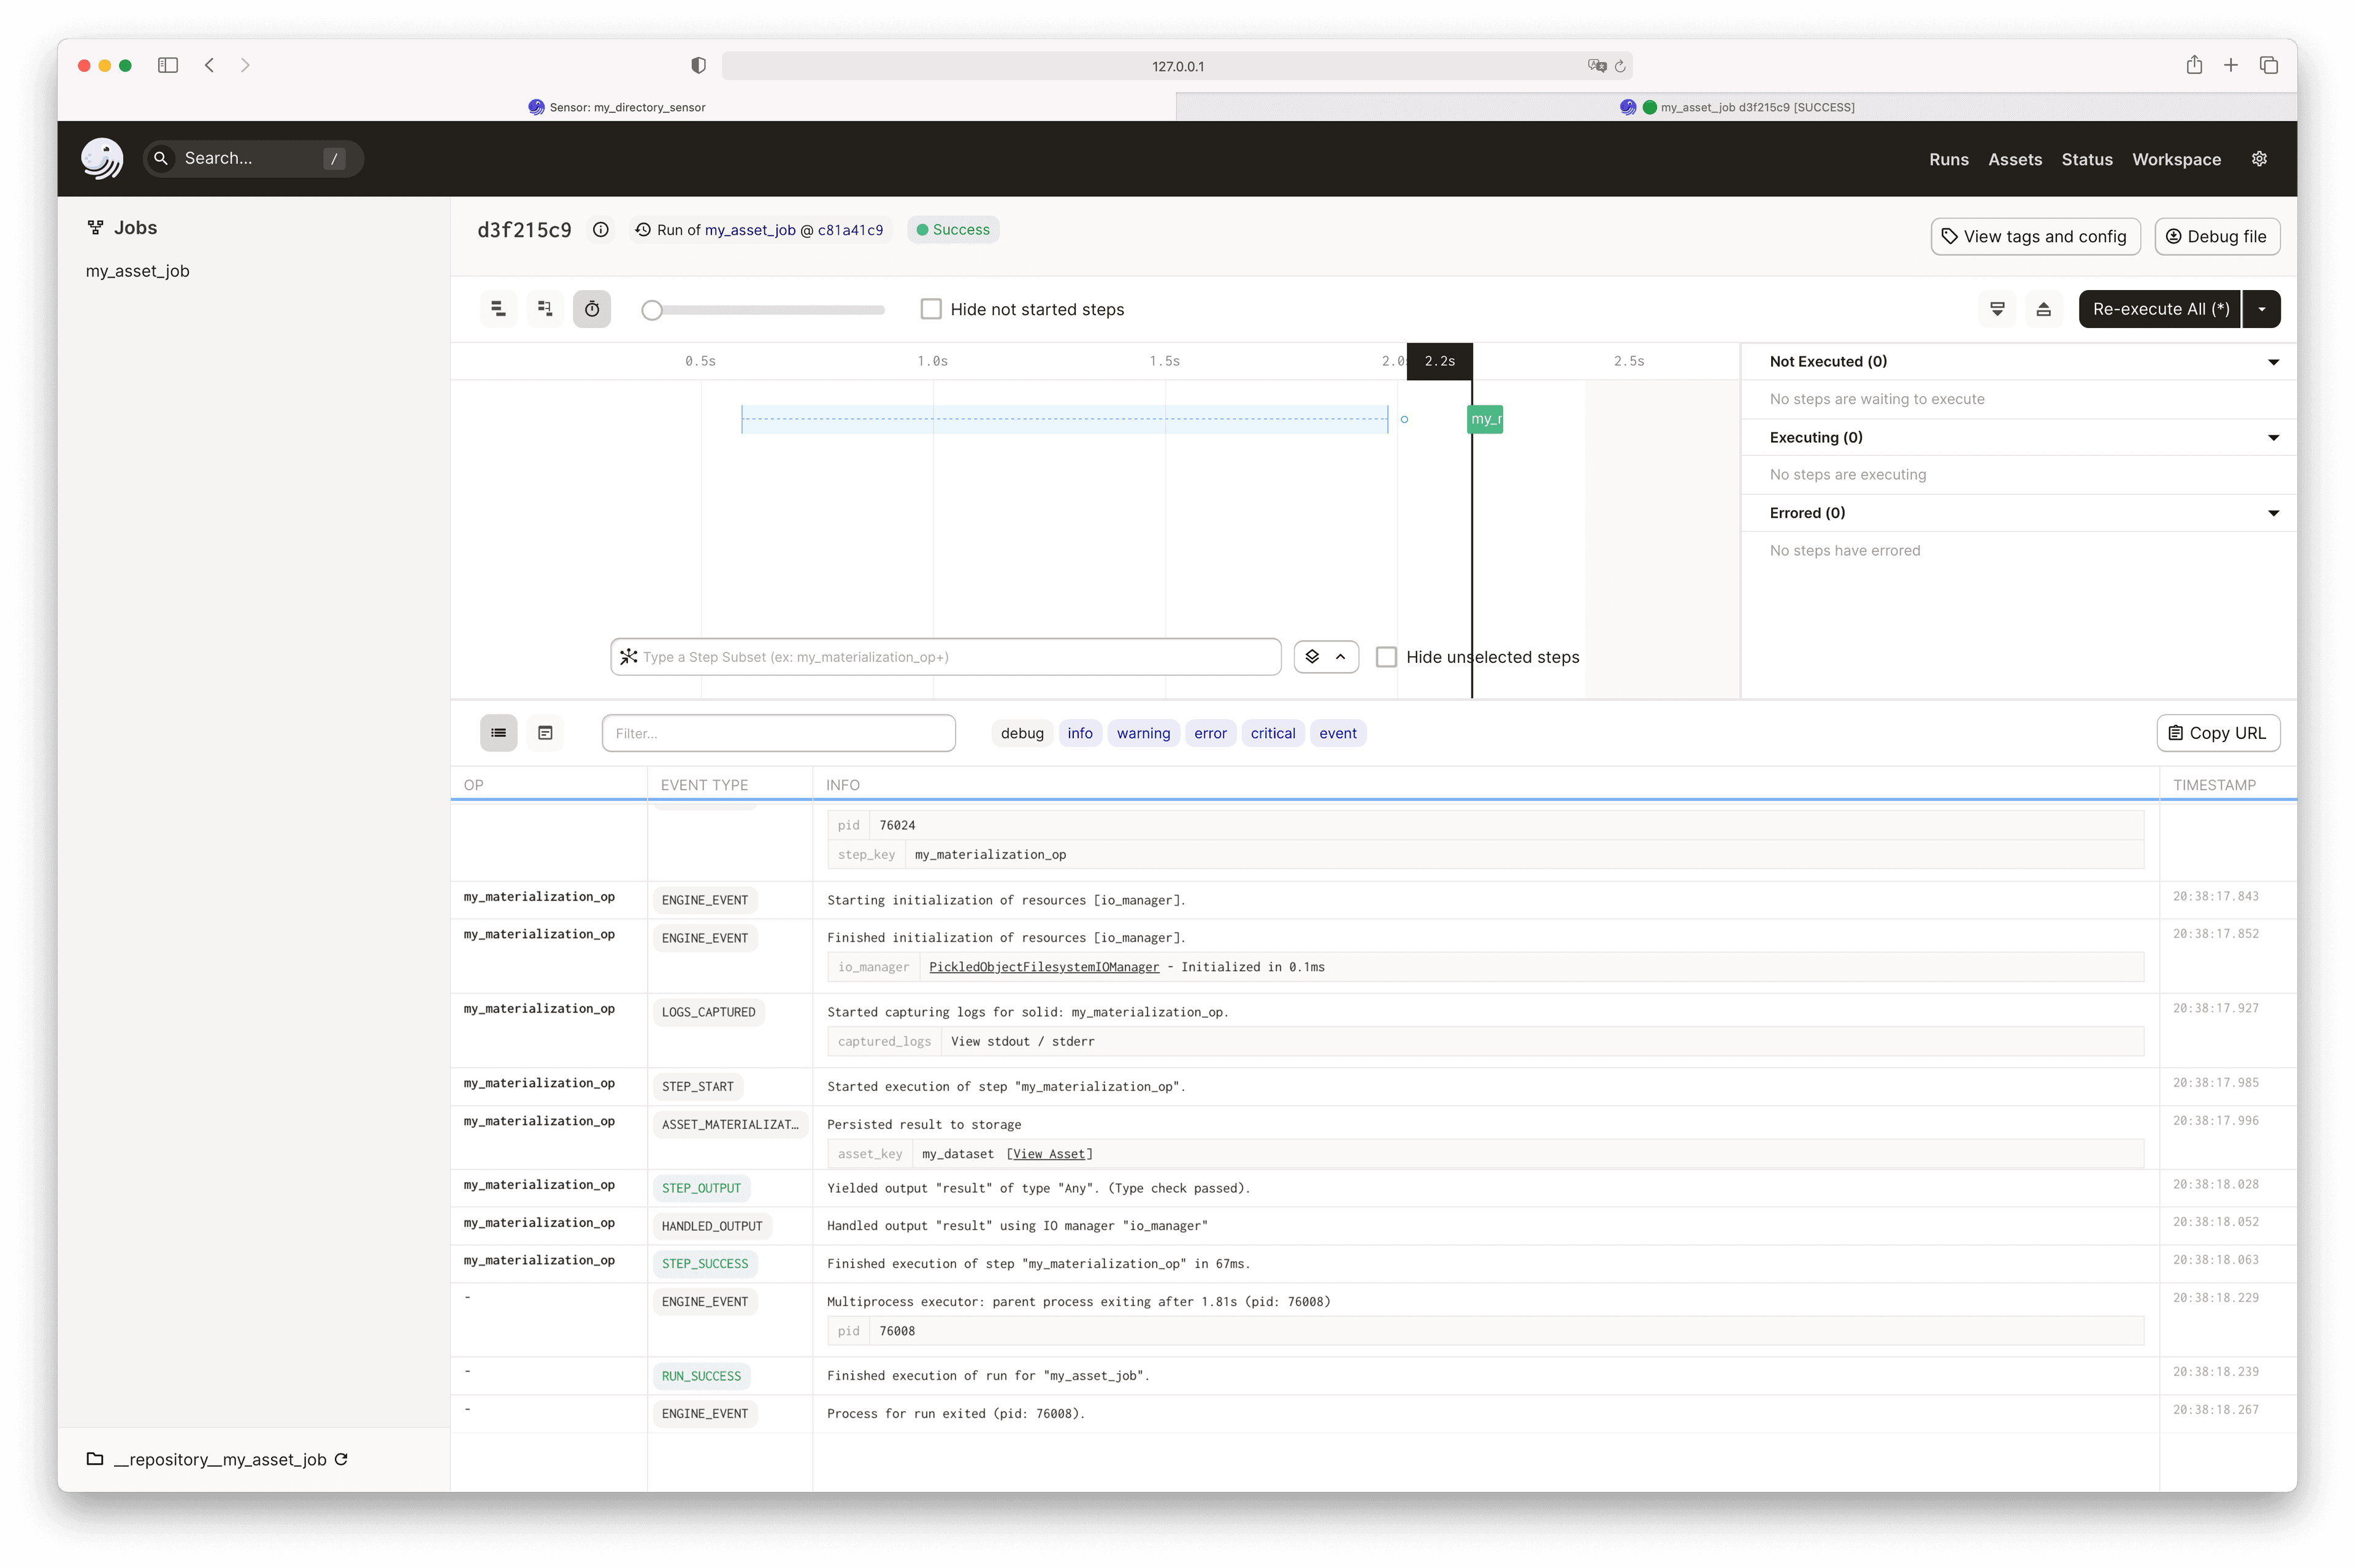The image size is (2355, 1568).
Task: Toggle the debug log level filter
Action: pos(1022,733)
